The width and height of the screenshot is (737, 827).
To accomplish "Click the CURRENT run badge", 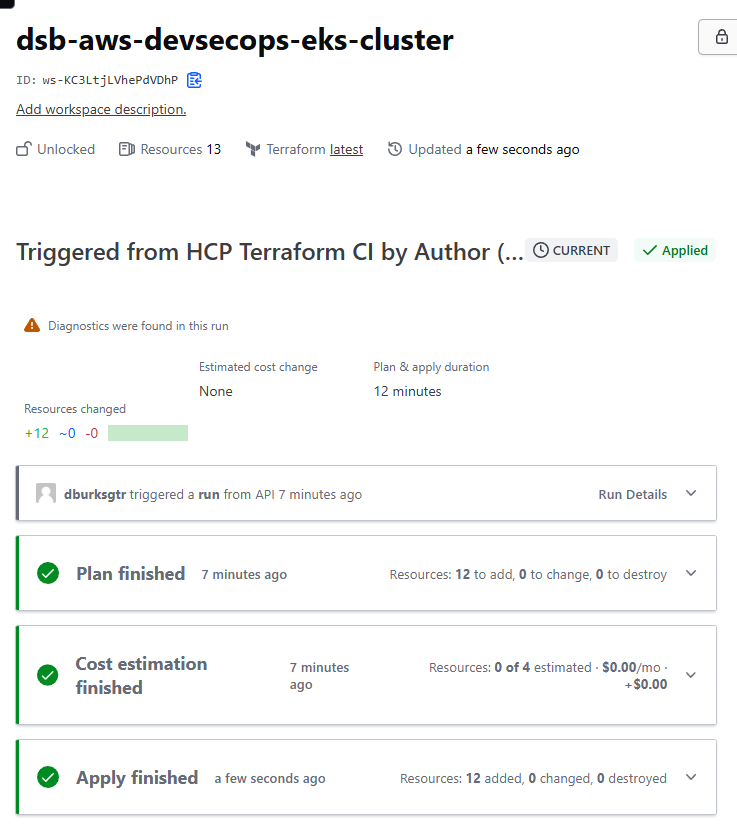I will 571,250.
